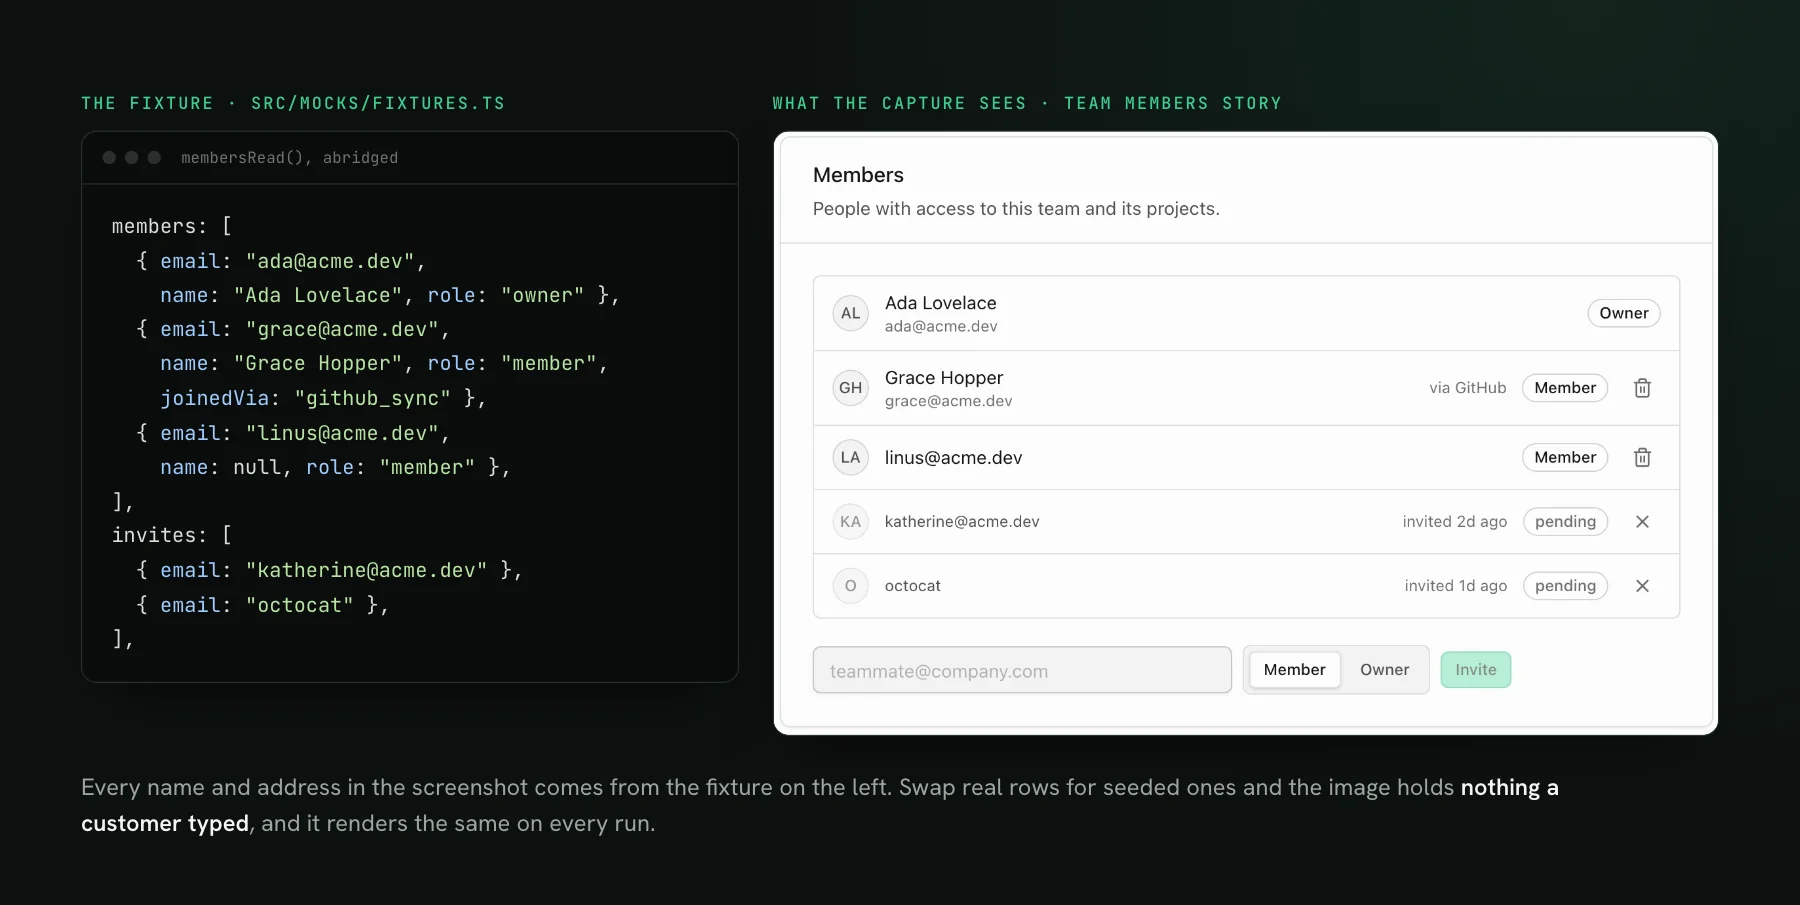
Task: Select the name Ada Lovelace in the members list
Action: click(941, 303)
